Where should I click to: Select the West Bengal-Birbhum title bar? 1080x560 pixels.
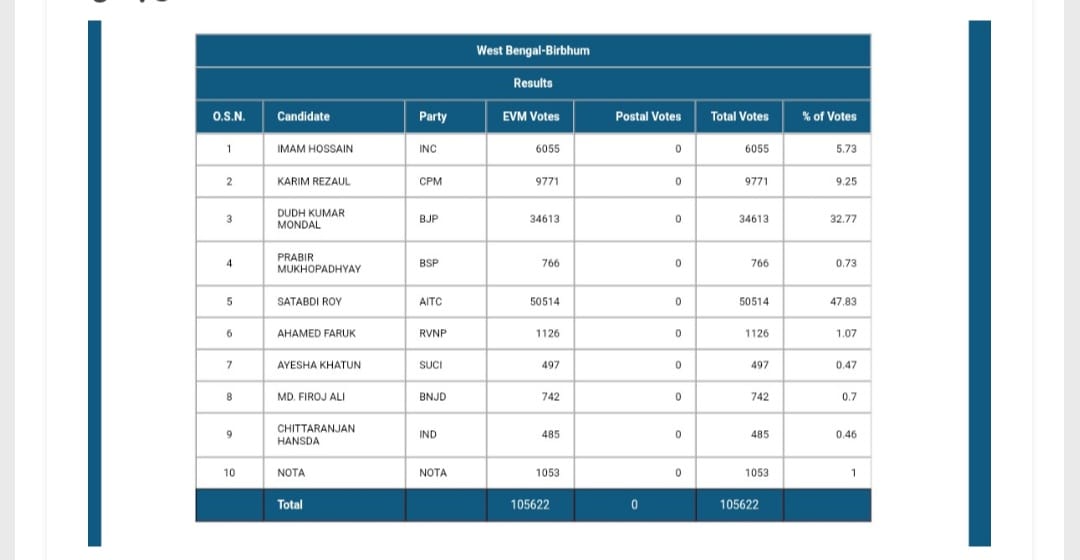[533, 50]
